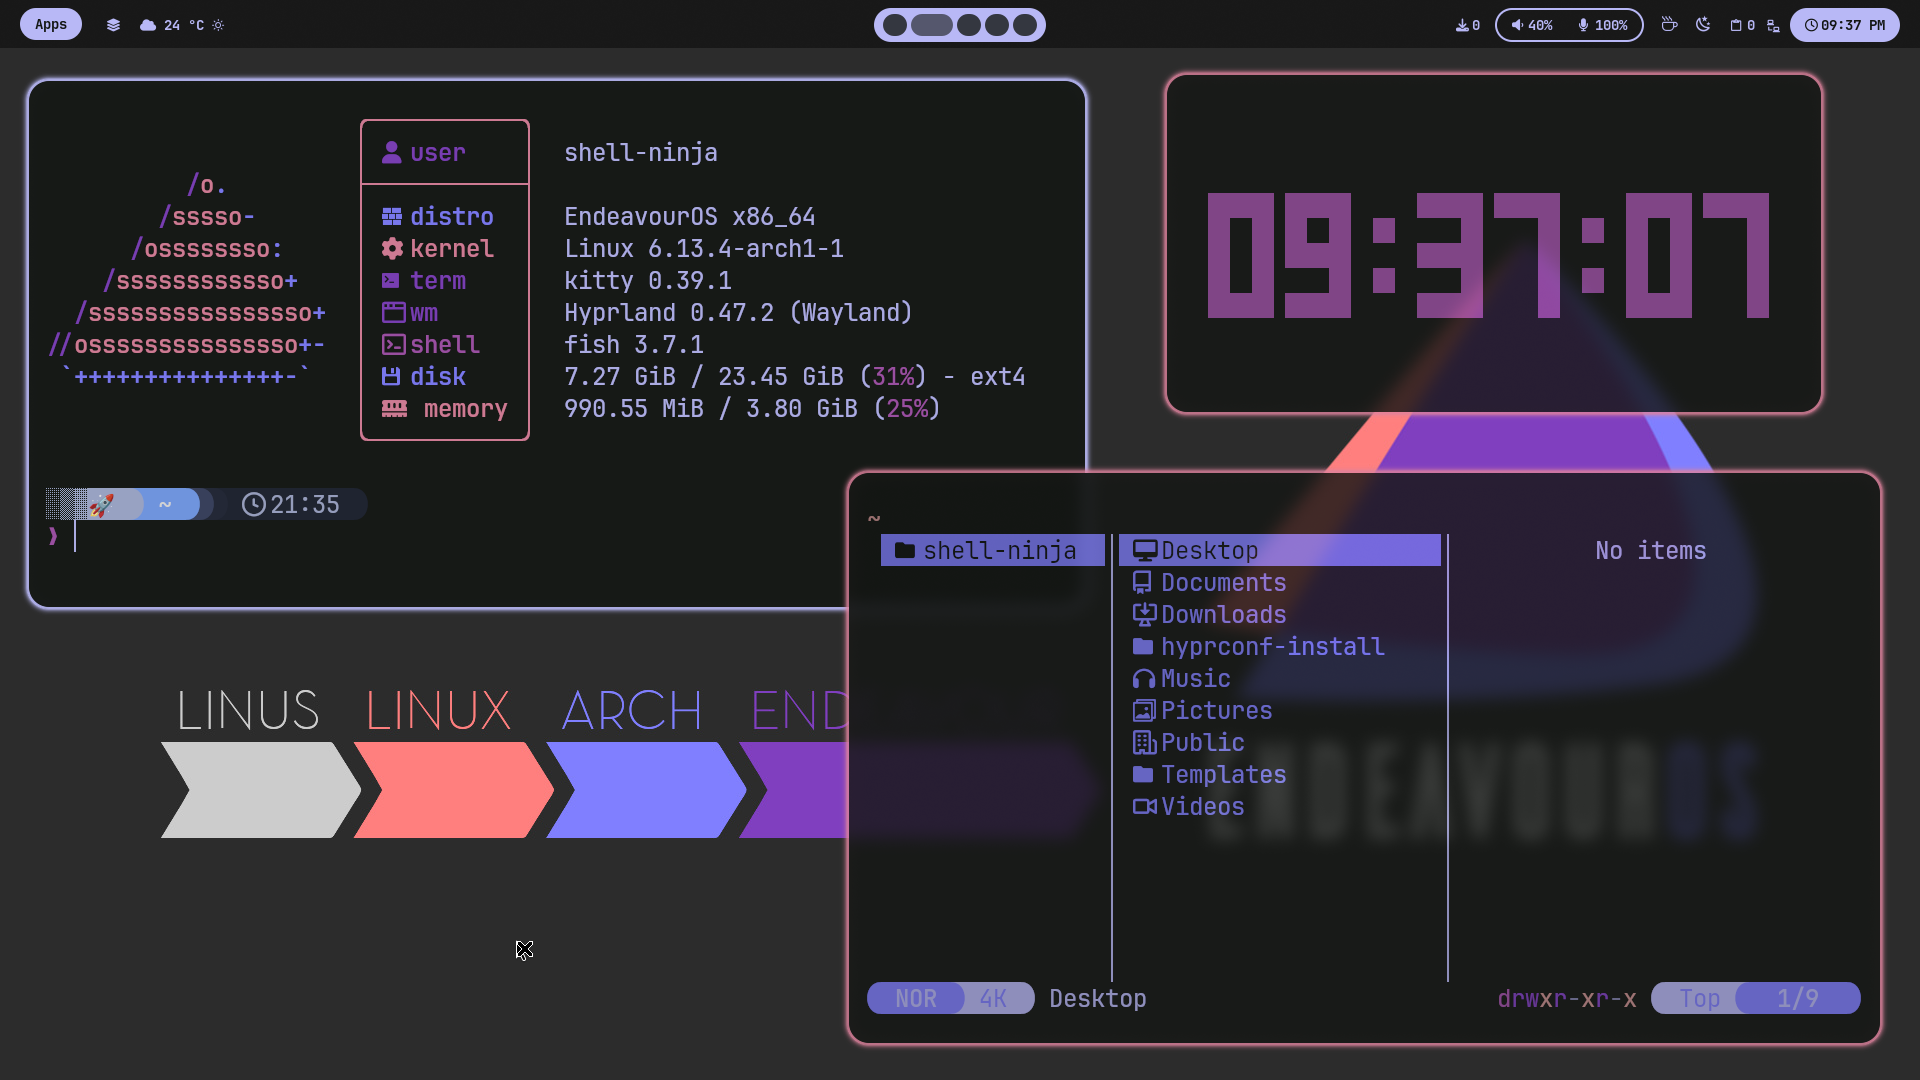Click the Desktop name in the status bar

[x=1098, y=999]
